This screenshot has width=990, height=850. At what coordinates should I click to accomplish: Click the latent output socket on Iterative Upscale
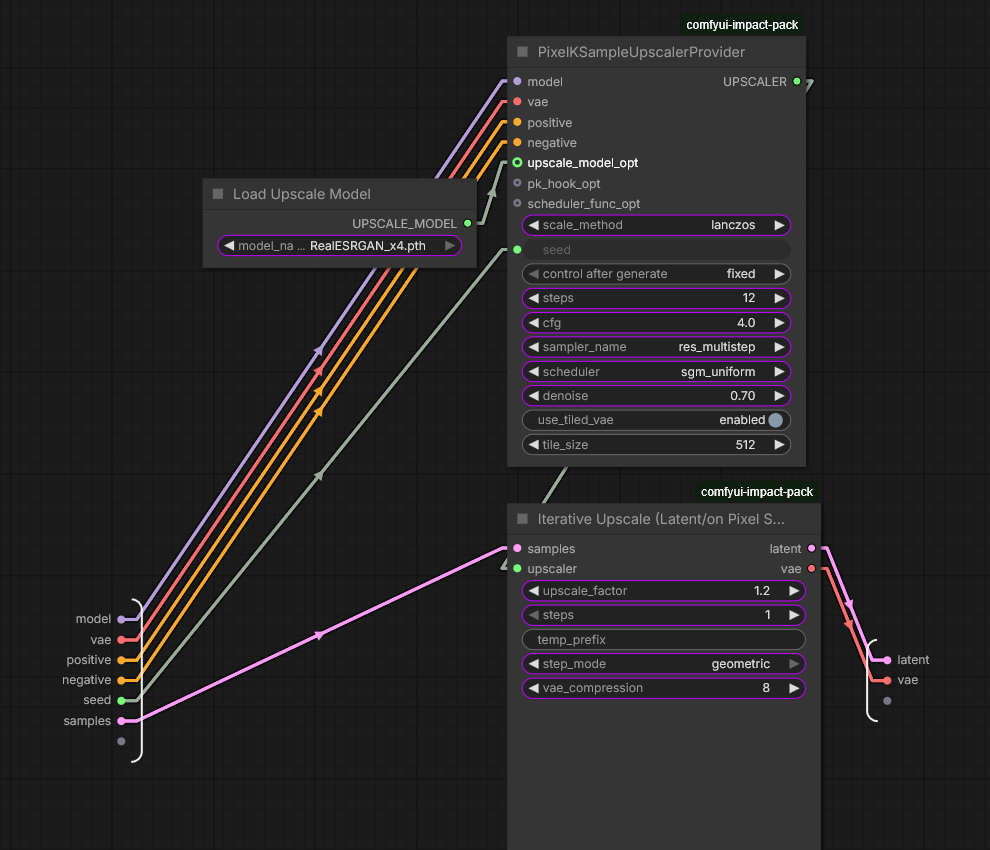click(811, 548)
